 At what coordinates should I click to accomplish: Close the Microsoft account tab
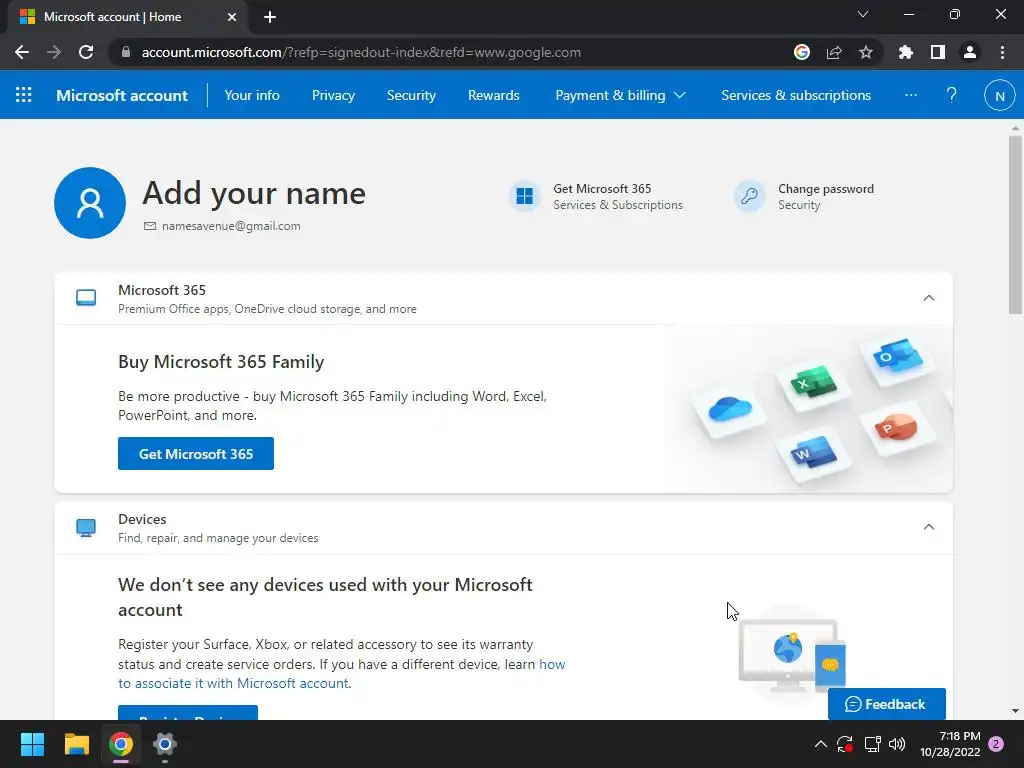[232, 17]
